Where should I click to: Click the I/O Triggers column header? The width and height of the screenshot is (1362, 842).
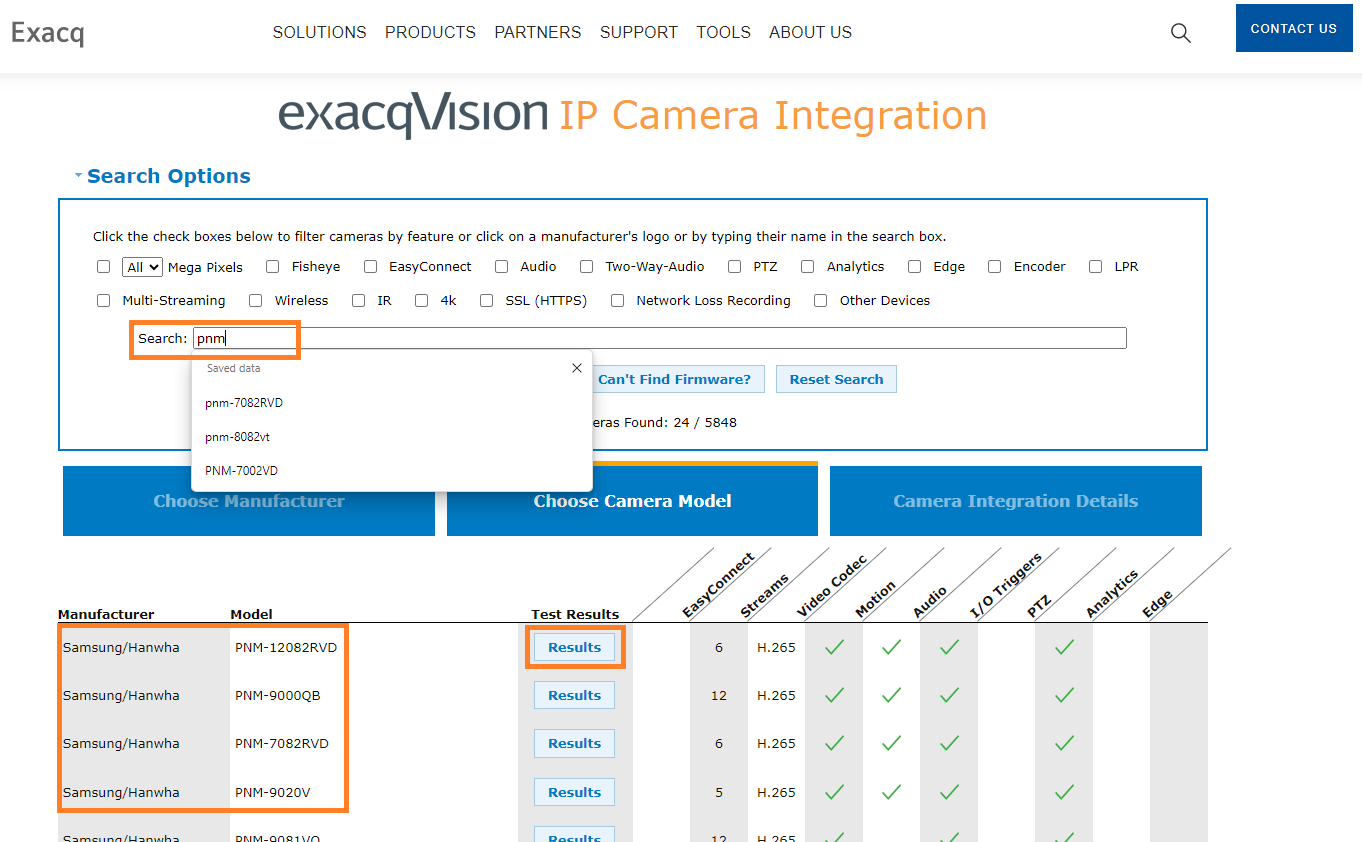point(1006,586)
